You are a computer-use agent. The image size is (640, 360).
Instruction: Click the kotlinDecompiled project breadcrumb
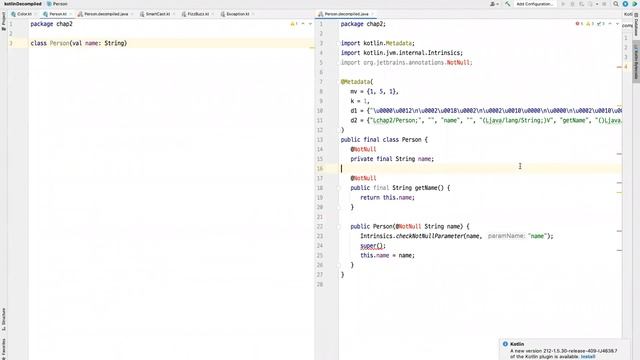(x=22, y=4)
